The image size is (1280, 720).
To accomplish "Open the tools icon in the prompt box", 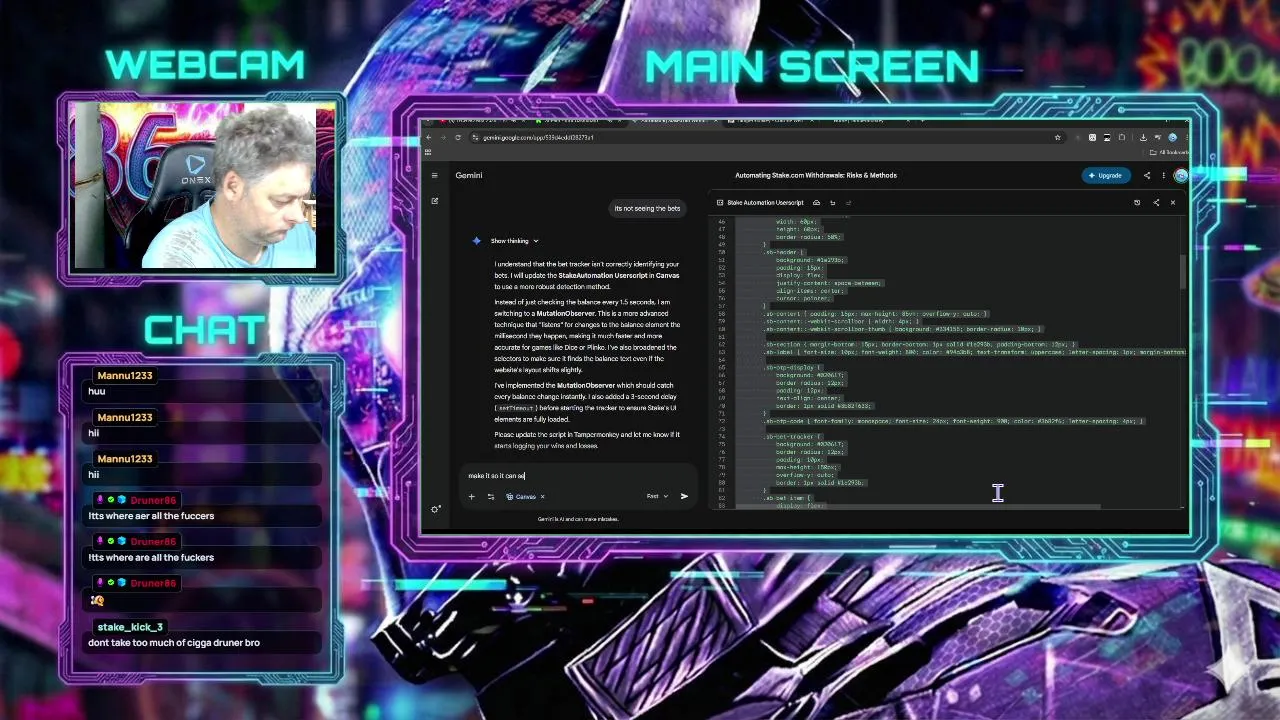I will [x=490, y=496].
